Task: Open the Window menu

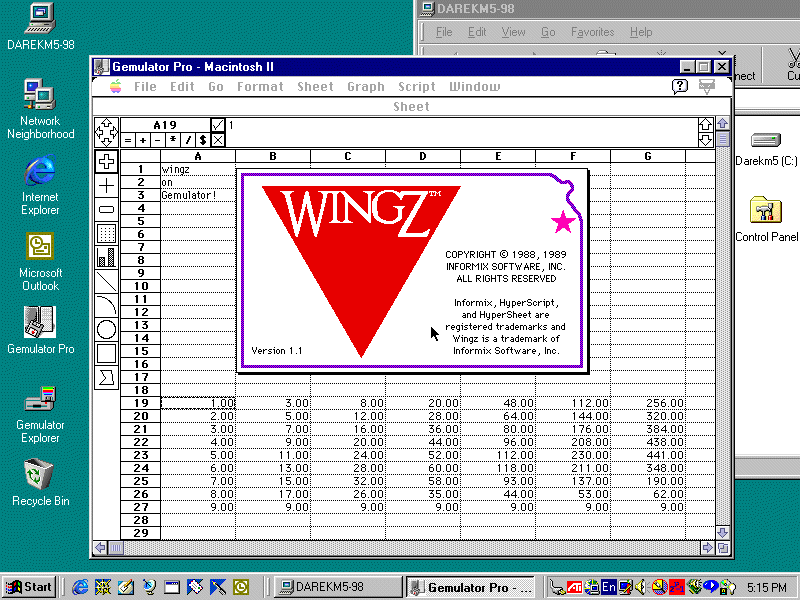Action: (x=474, y=87)
